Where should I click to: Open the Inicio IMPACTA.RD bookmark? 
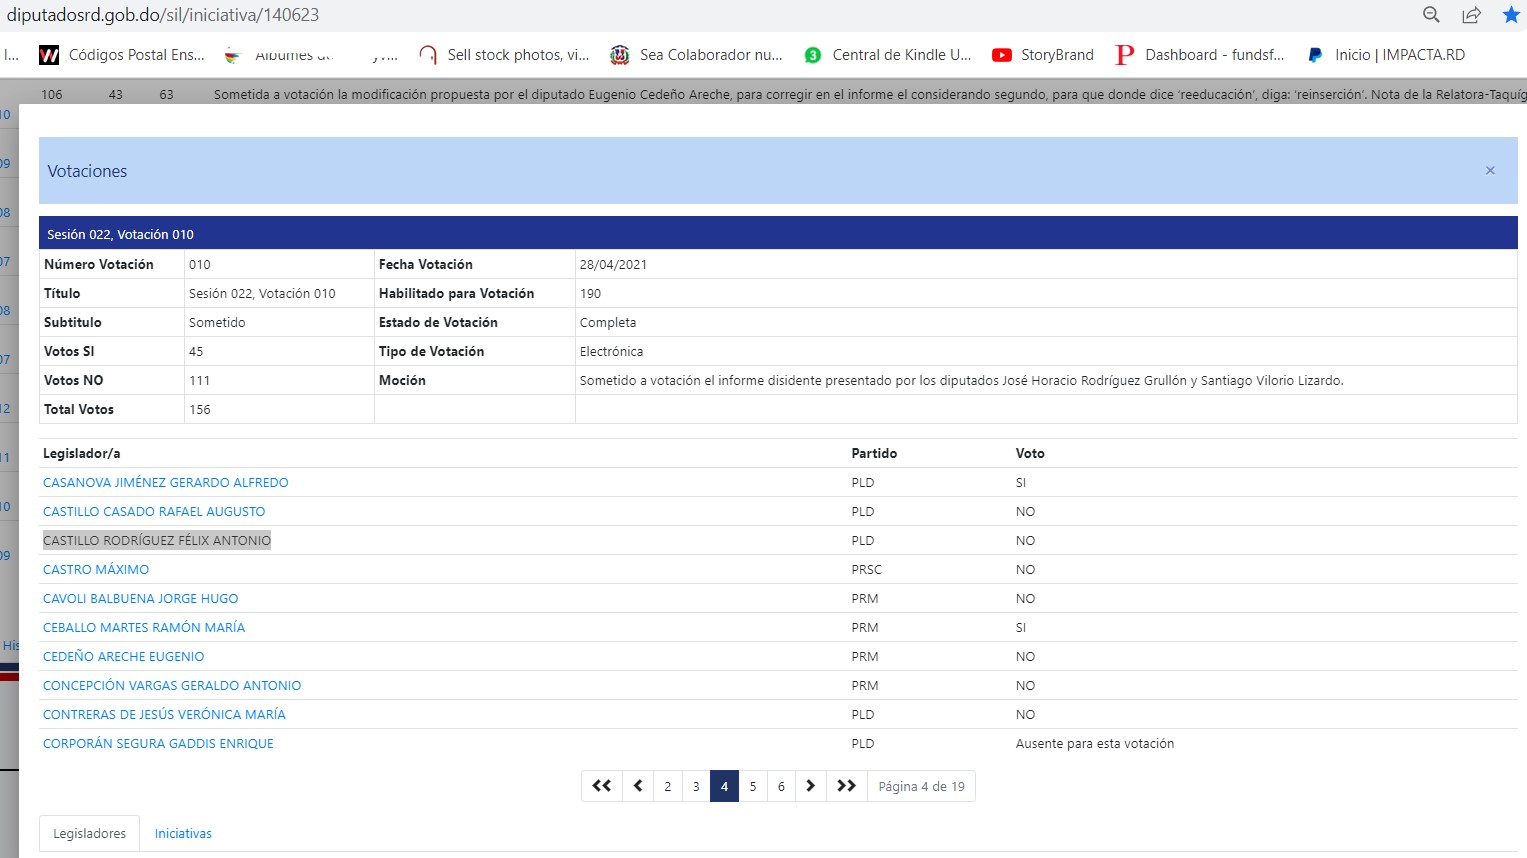pyautogui.click(x=1386, y=55)
